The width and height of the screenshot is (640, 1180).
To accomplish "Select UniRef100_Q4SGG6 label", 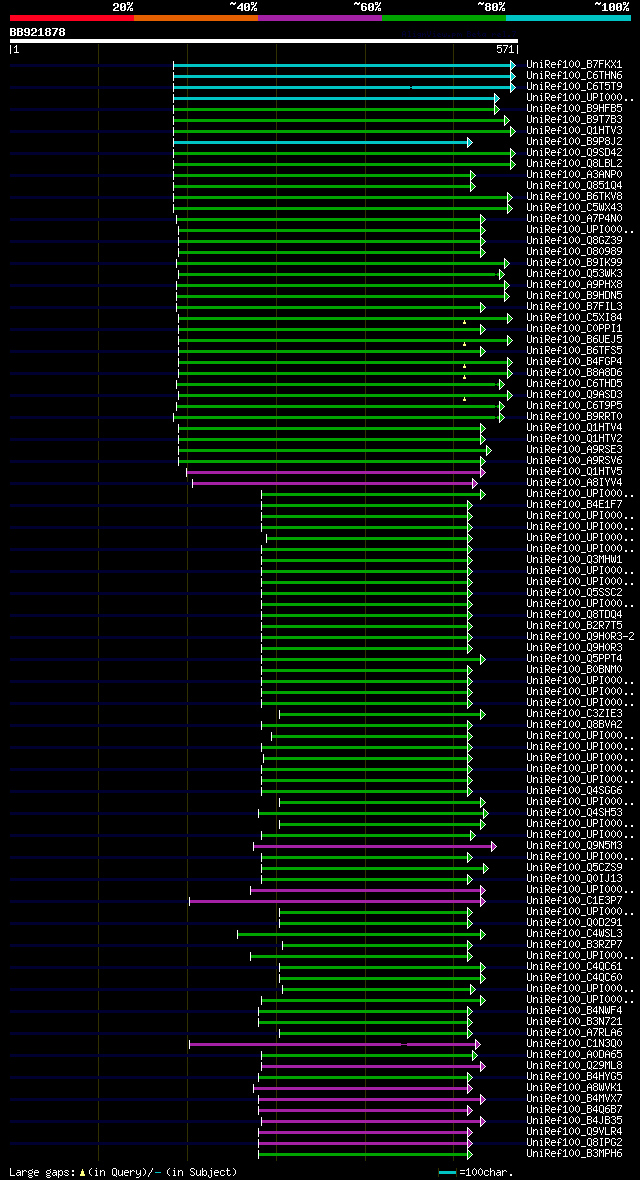I will coord(574,790).
